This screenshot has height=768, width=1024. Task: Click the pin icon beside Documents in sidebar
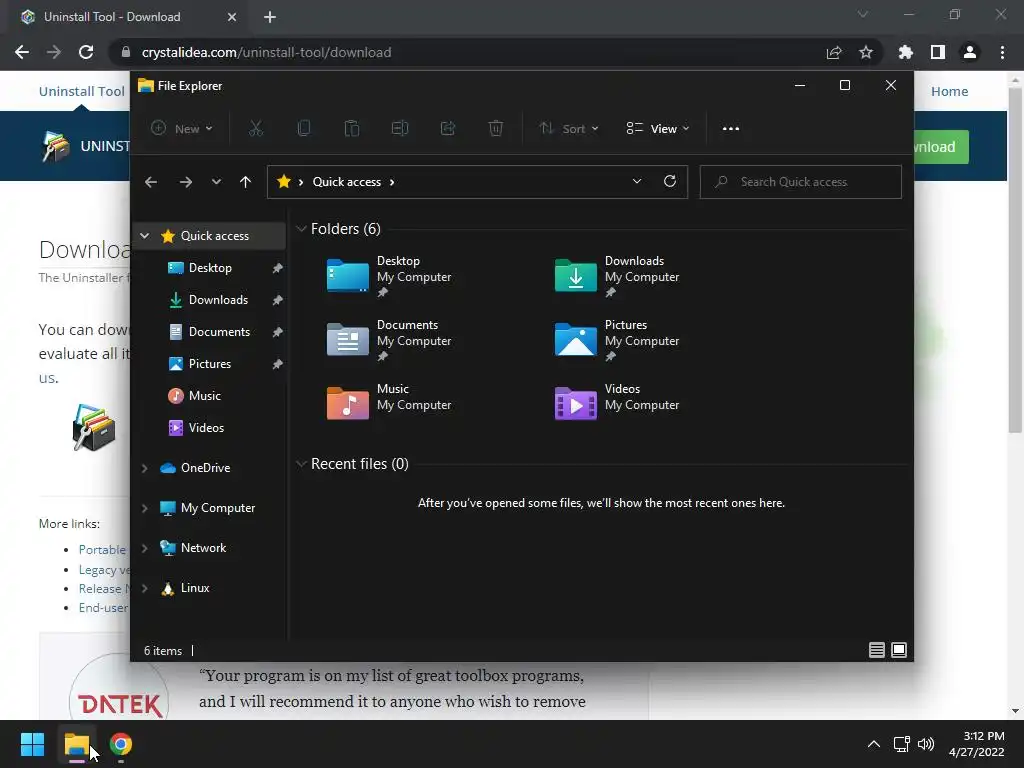pos(278,332)
